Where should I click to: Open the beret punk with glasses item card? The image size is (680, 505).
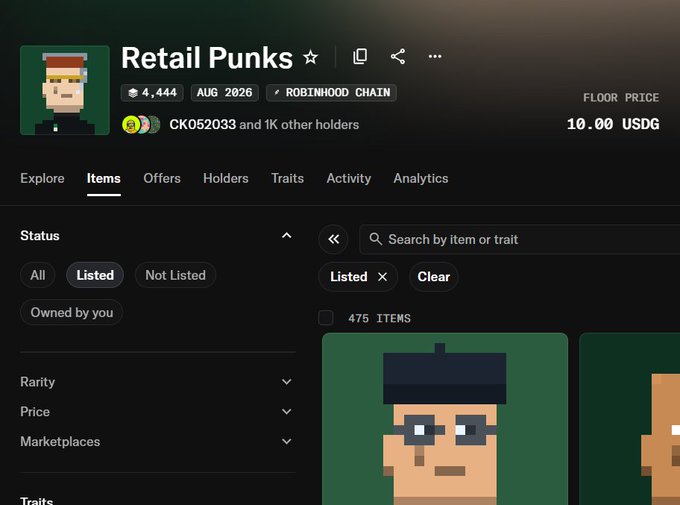[x=445, y=419]
